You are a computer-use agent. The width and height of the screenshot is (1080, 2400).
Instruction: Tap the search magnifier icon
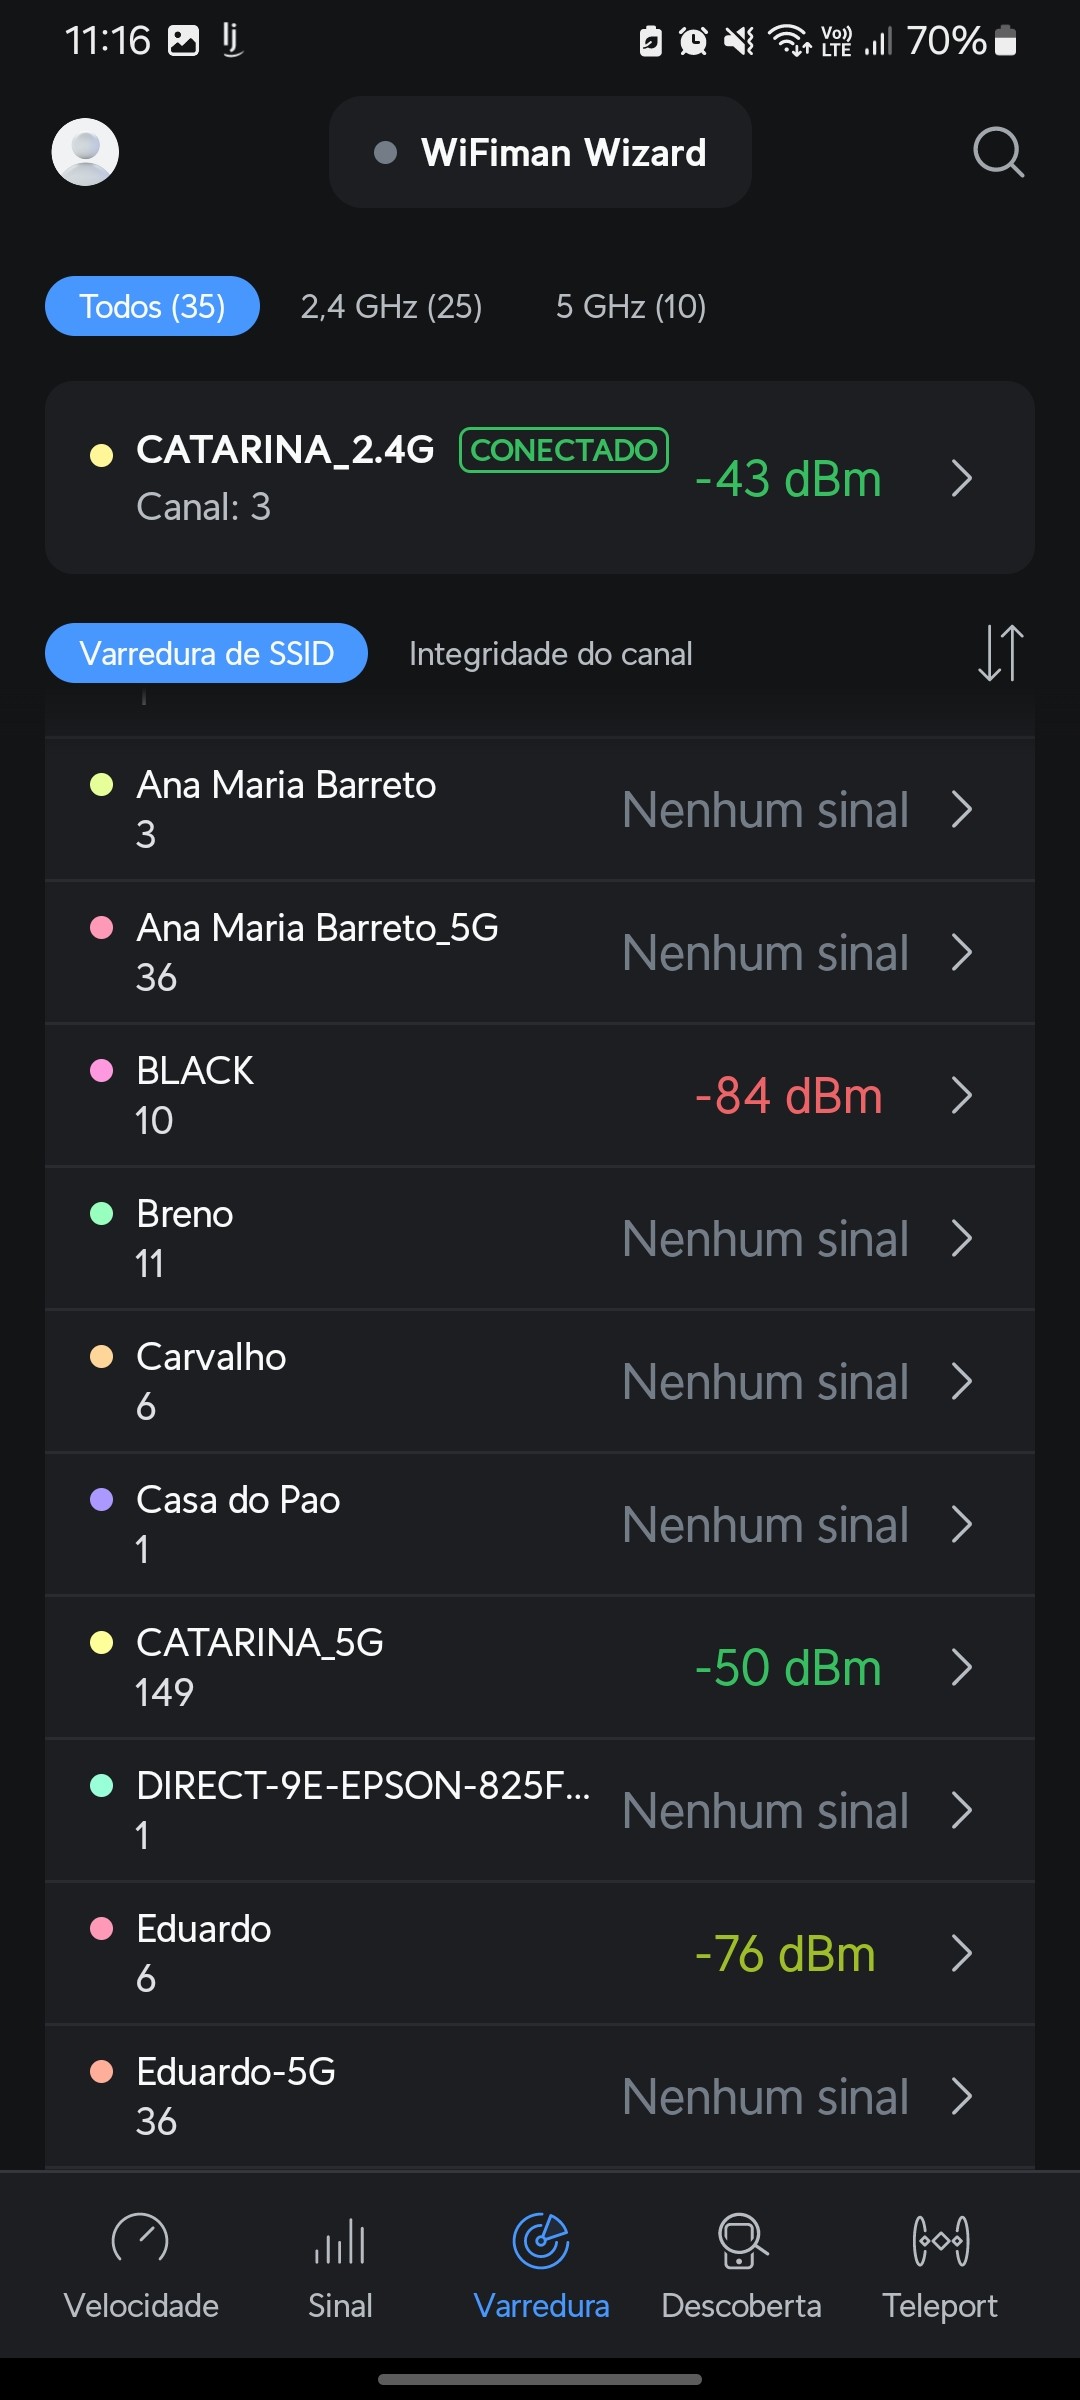click(998, 152)
